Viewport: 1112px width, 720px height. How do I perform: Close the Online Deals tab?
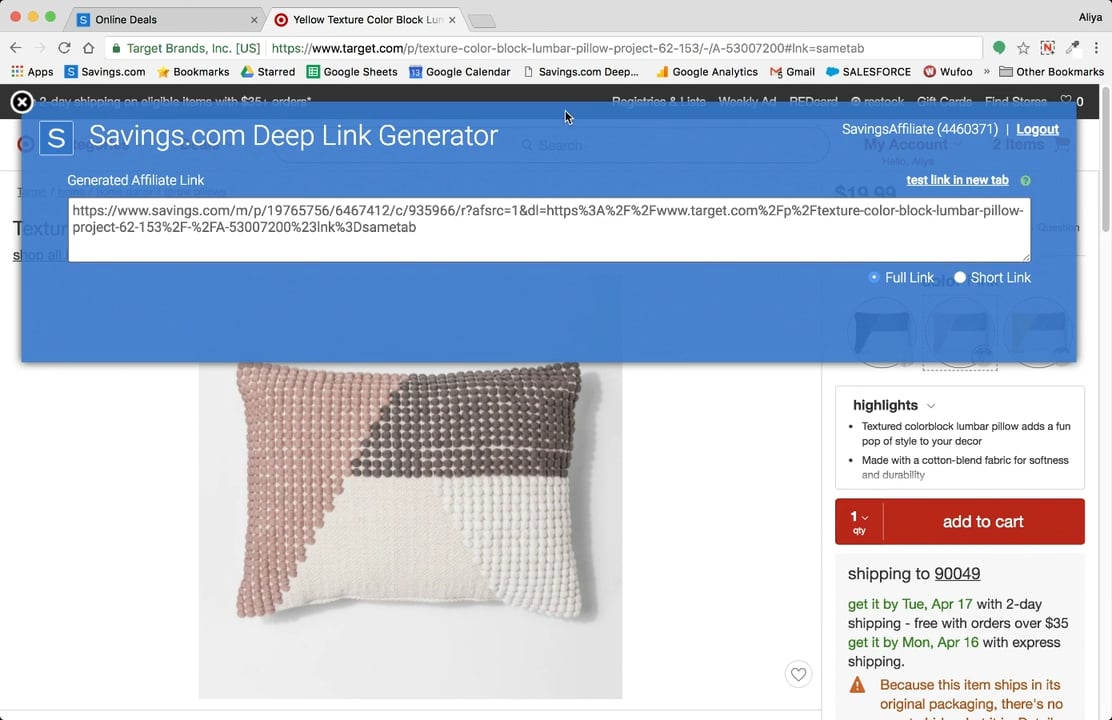point(254,20)
